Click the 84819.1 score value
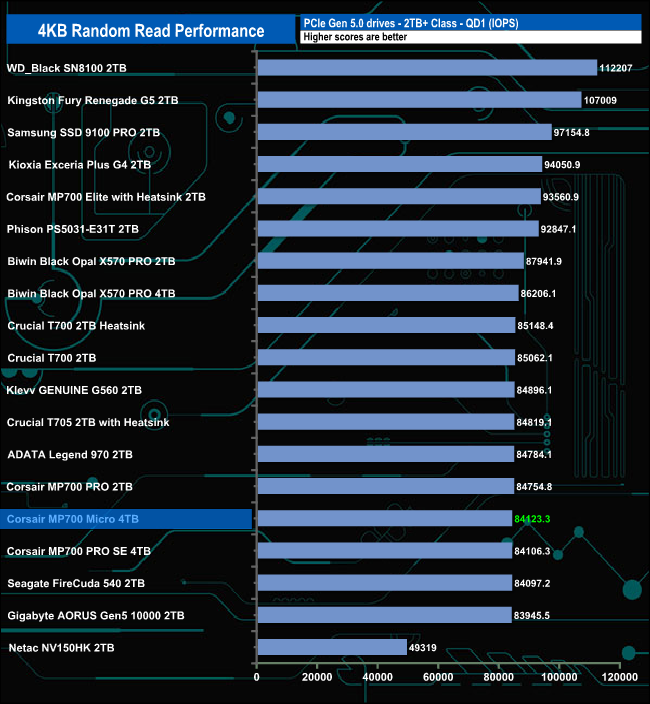The width and height of the screenshot is (650, 704). (x=534, y=422)
